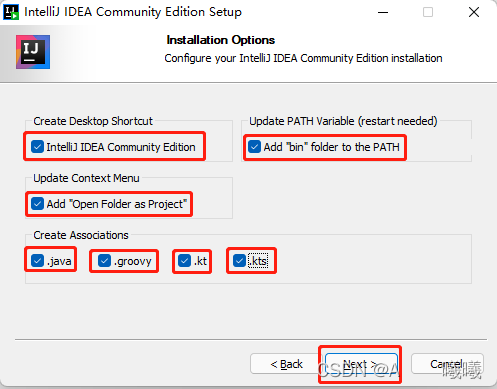Click the Update PATH Variable group label
Image resolution: width=497 pixels, height=389 pixels.
click(x=343, y=121)
